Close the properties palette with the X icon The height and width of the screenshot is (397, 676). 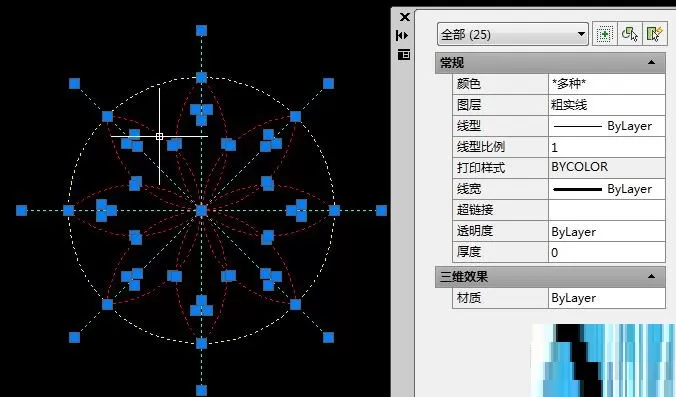[x=404, y=17]
